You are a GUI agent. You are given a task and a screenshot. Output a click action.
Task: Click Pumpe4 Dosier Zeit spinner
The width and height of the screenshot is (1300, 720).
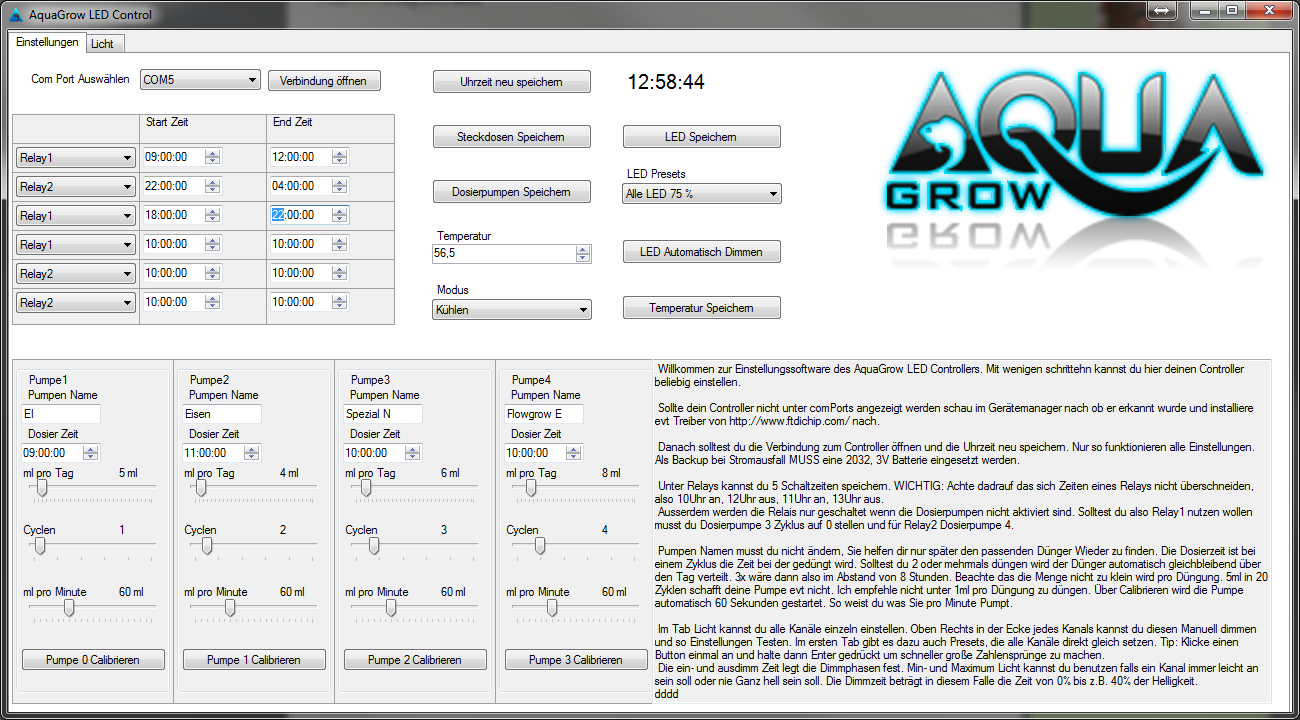coord(574,453)
